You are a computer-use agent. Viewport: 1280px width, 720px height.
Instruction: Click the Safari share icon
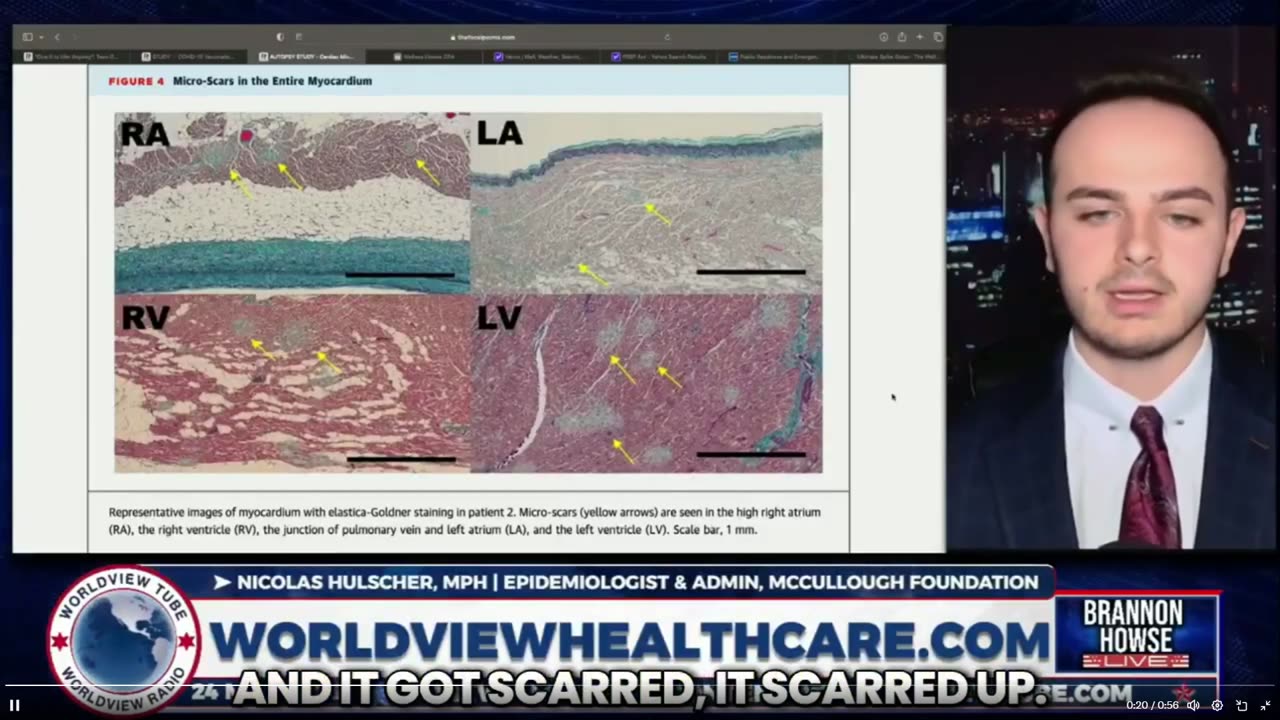click(x=902, y=37)
